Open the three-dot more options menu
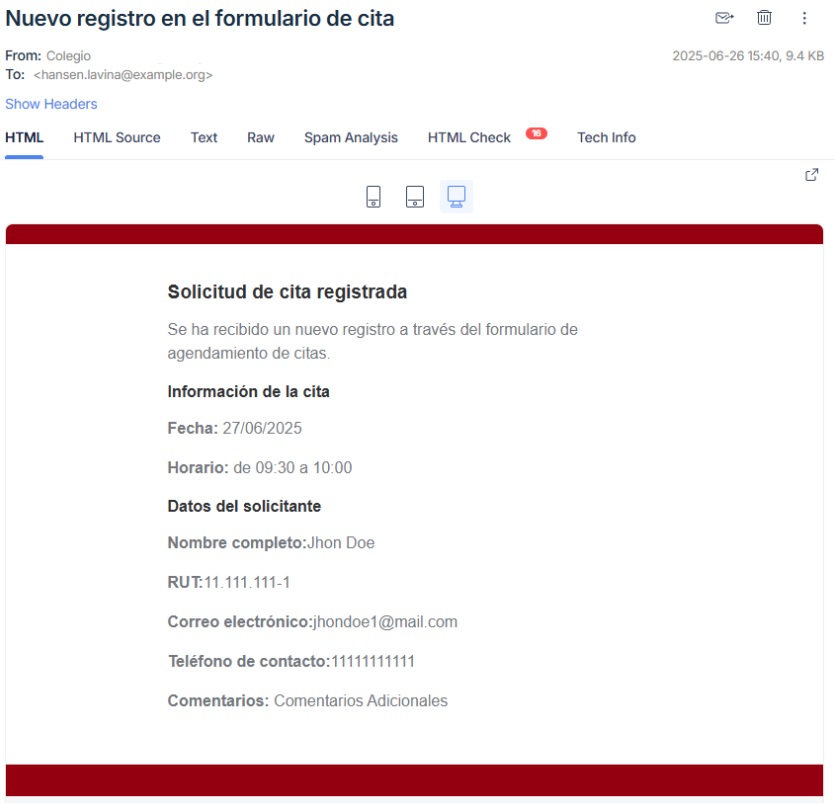The width and height of the screenshot is (835, 804). click(x=805, y=18)
